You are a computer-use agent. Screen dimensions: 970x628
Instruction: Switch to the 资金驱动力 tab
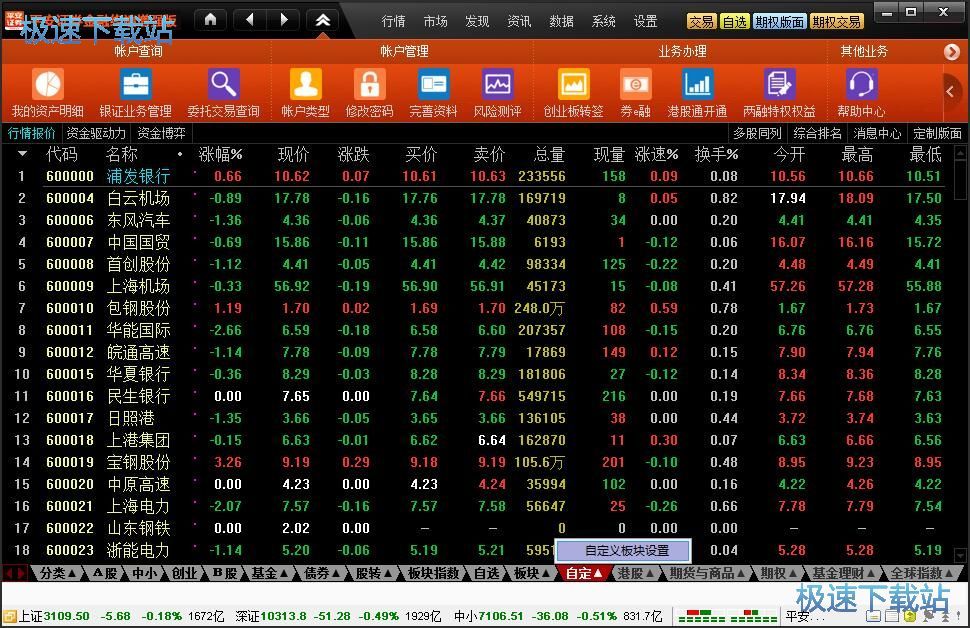96,133
